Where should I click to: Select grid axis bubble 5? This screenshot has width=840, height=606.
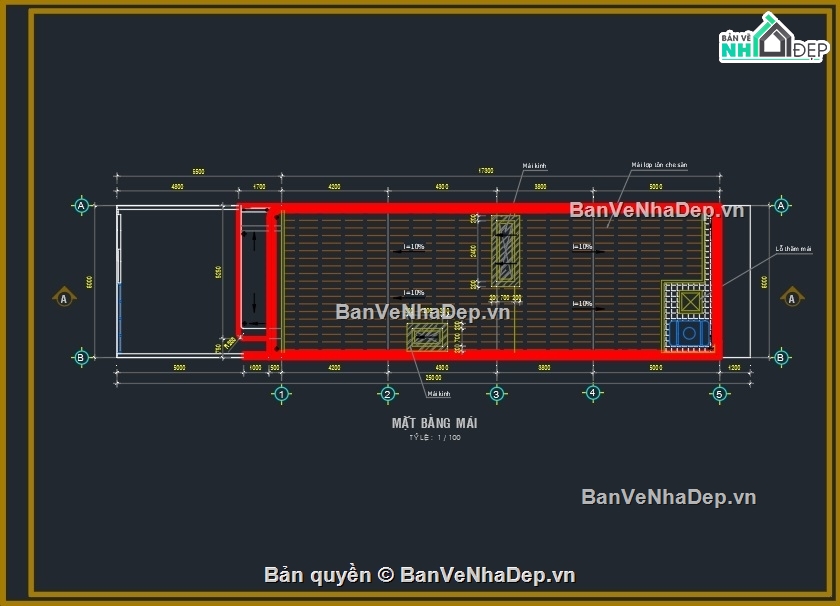coord(719,394)
